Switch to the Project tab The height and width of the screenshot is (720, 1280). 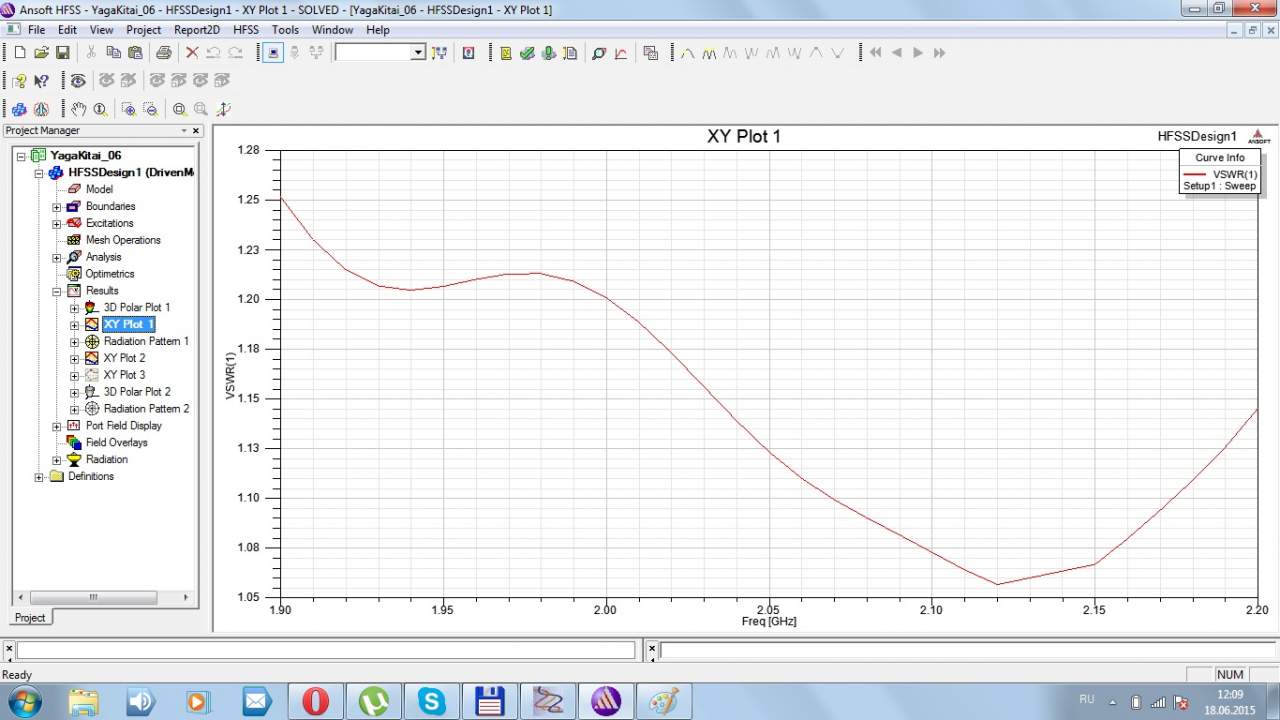[30, 618]
